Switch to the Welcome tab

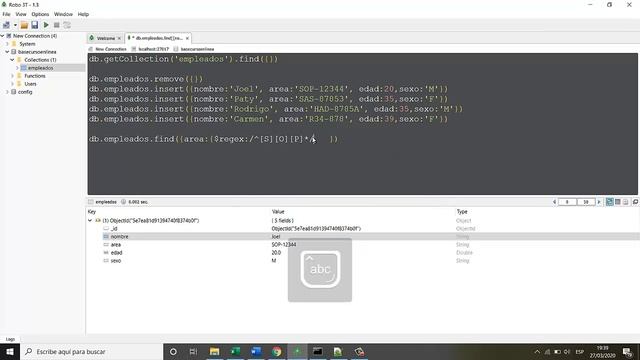click(105, 38)
